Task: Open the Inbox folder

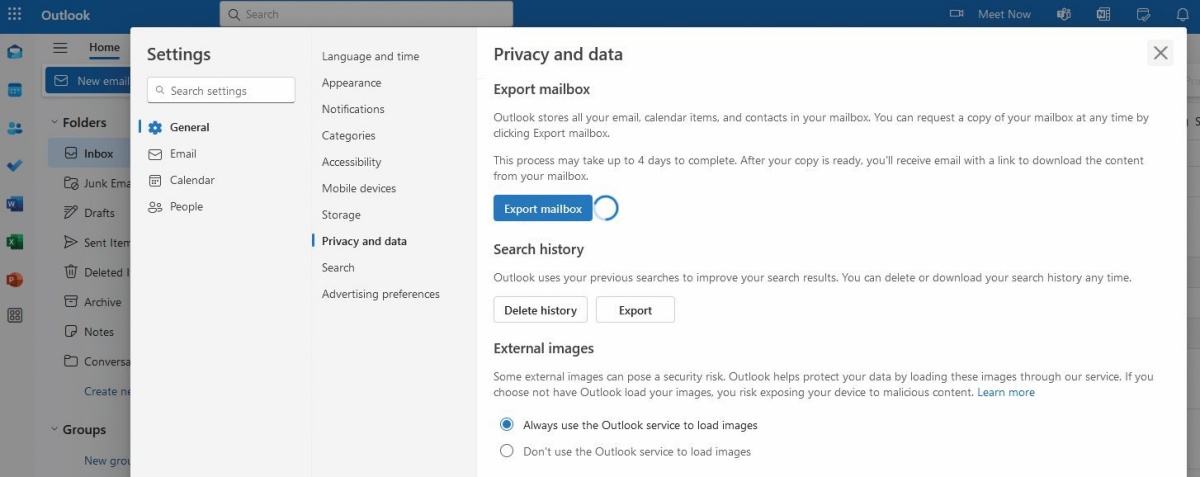Action: 89,154
